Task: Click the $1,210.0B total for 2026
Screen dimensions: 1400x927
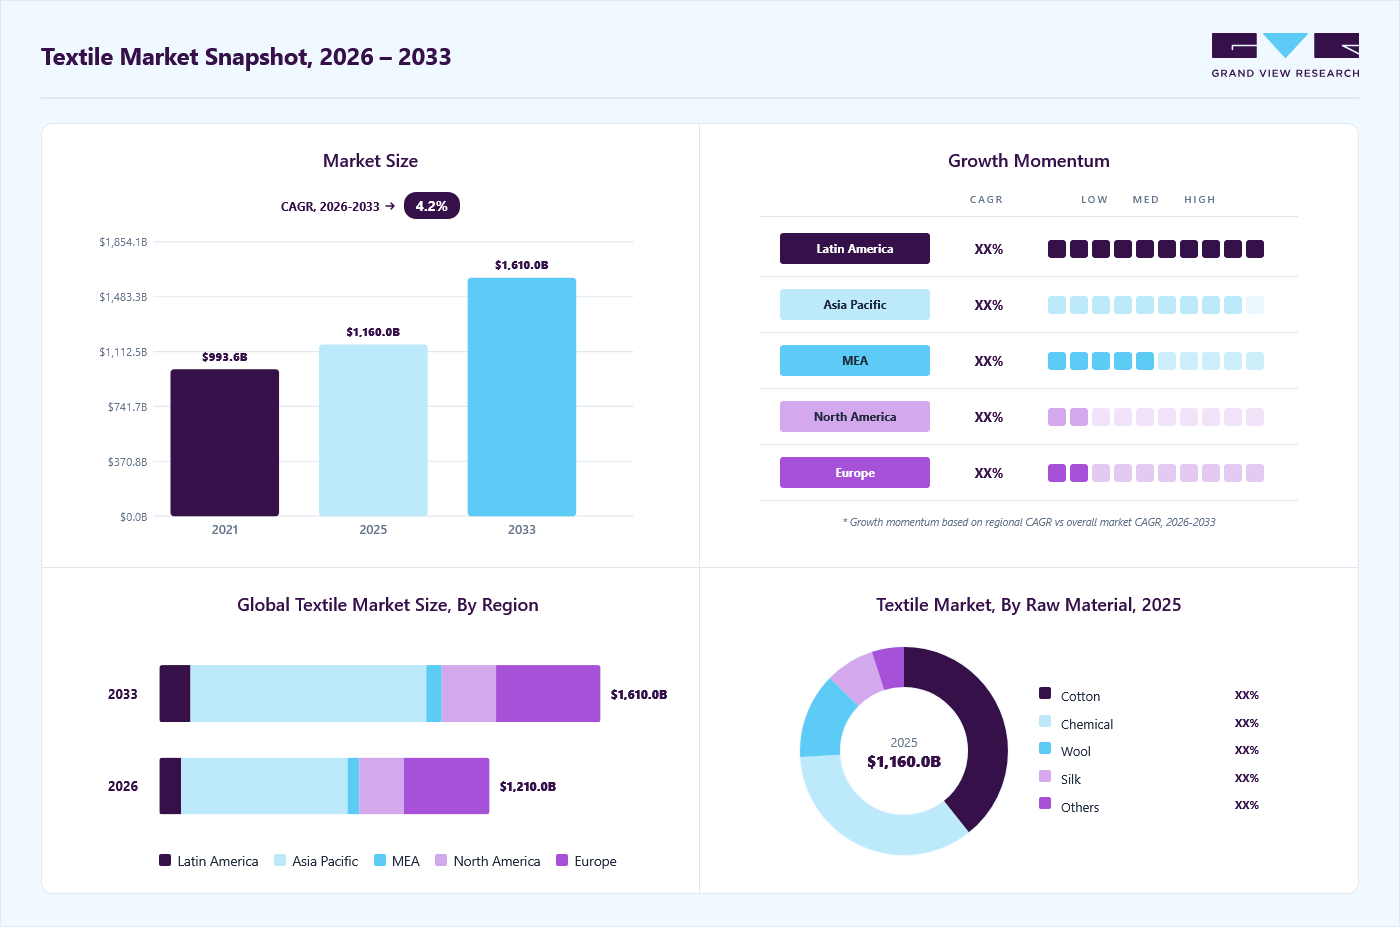Action: 528,787
